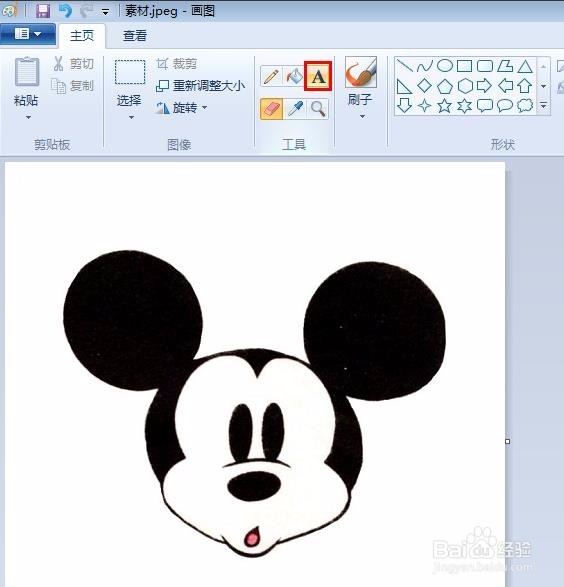564x587 pixels.
Task: Choose the Rounded rectangle shape
Action: point(485,66)
